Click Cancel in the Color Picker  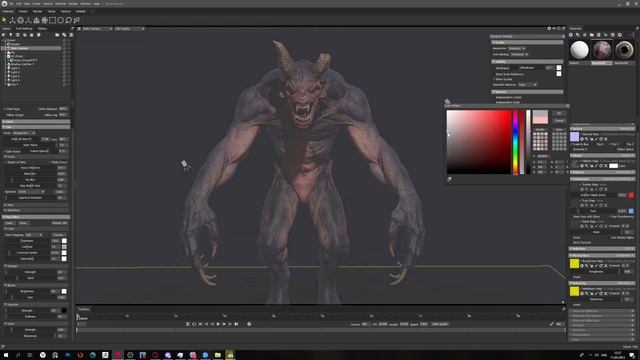tap(559, 120)
